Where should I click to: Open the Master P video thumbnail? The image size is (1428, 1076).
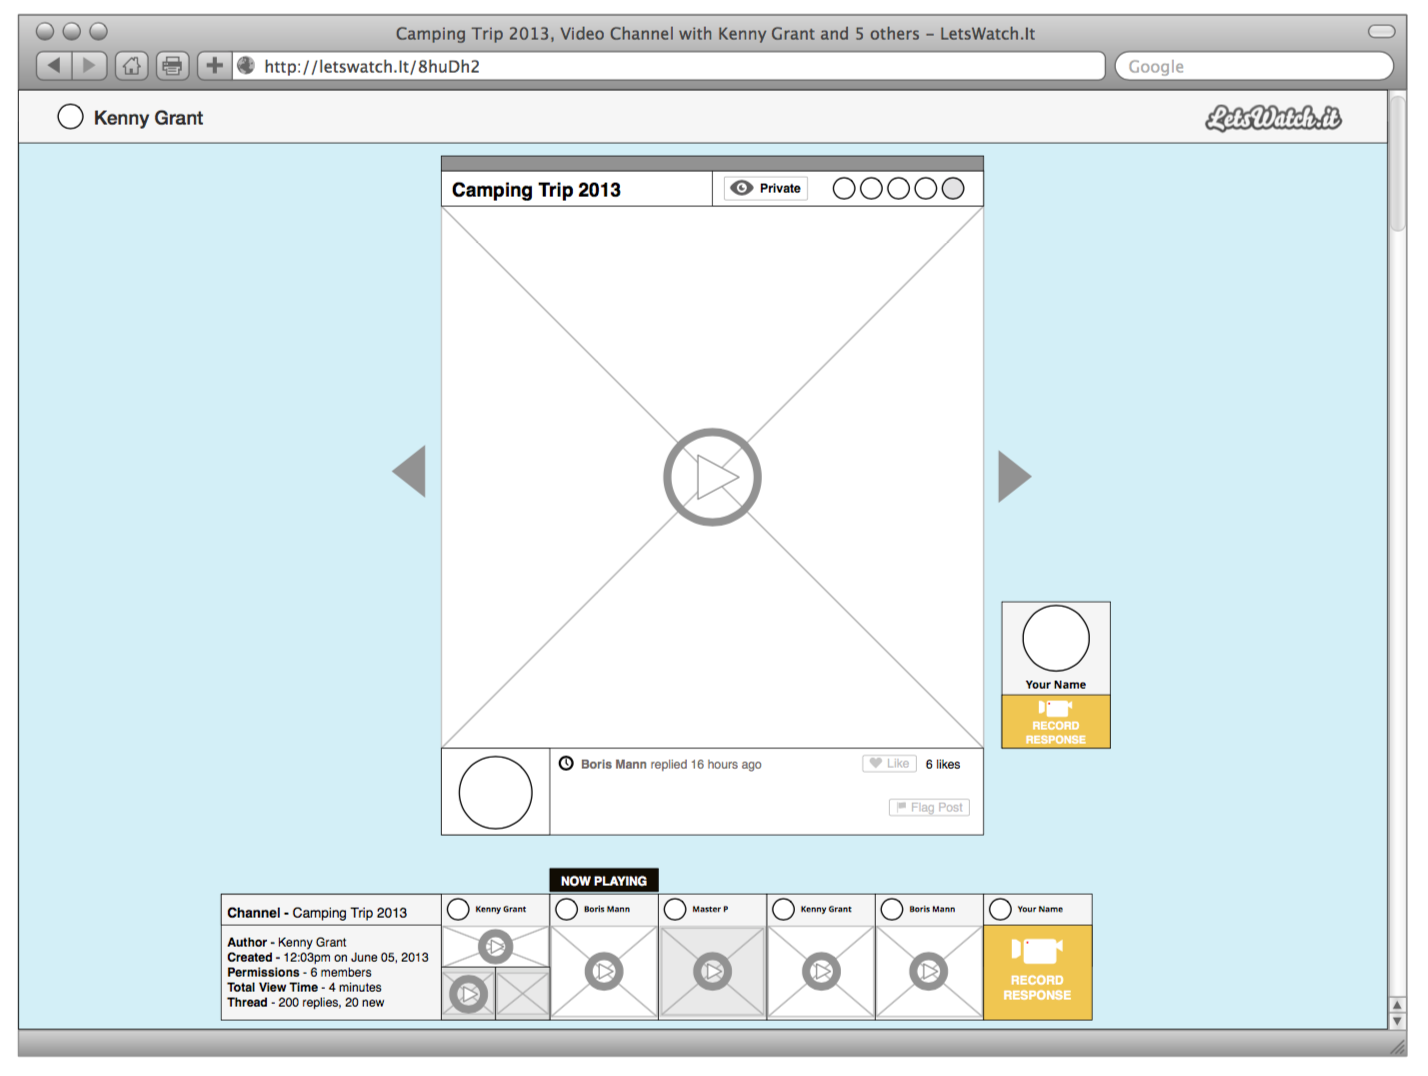pyautogui.click(x=712, y=971)
